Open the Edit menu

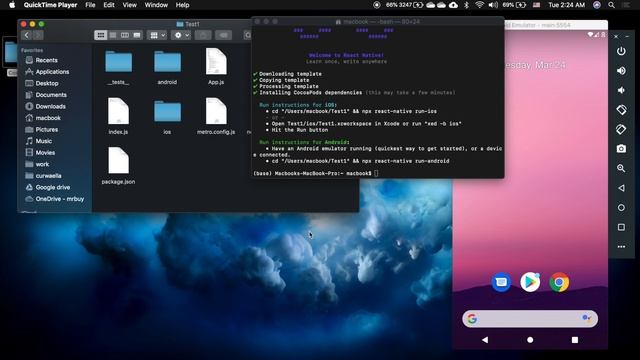(x=109, y=5)
